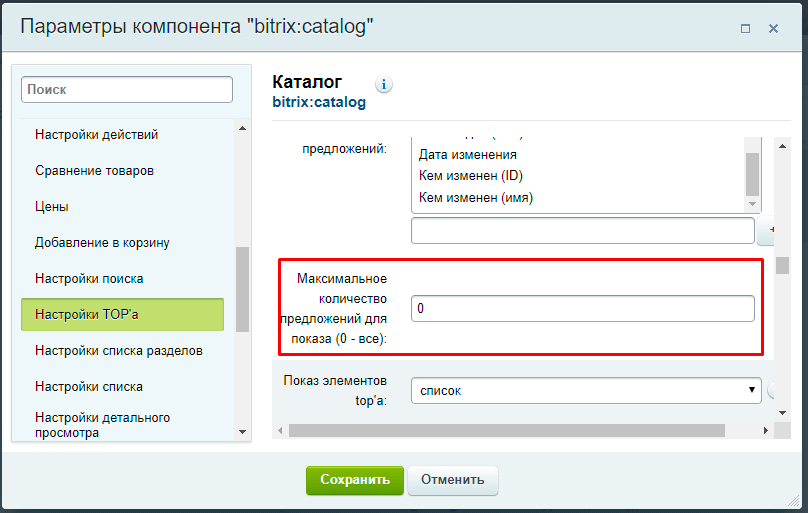Click the info icon next to Каталог
808x513 pixels.
384,85
